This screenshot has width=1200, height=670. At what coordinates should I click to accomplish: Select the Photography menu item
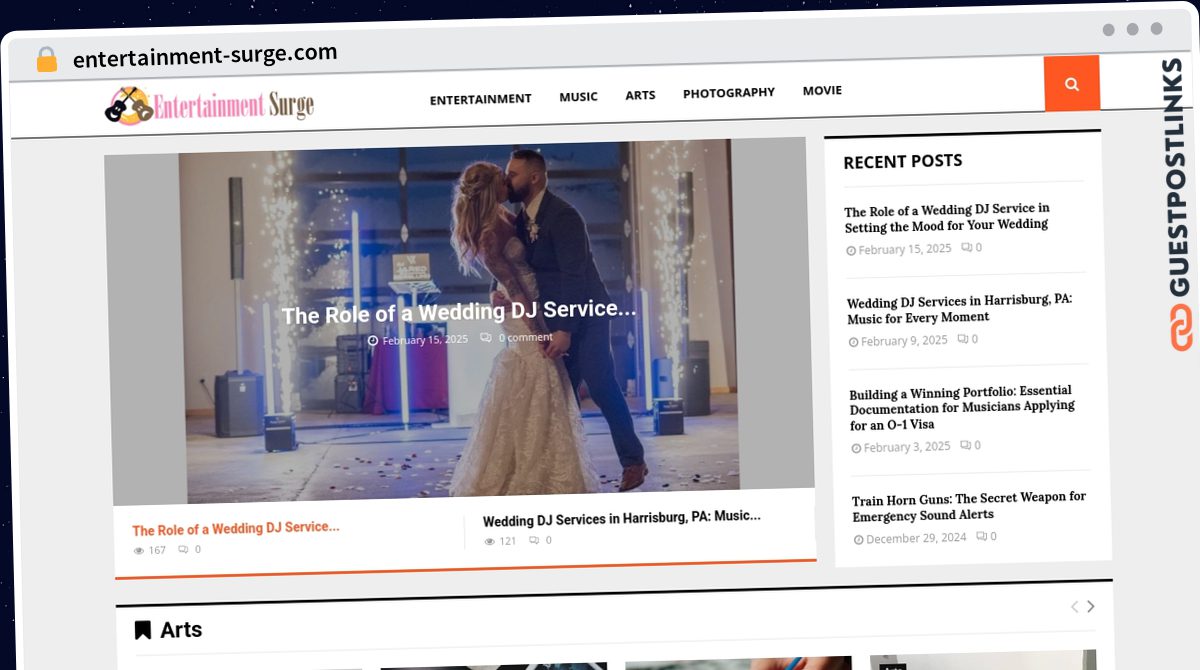tap(729, 93)
